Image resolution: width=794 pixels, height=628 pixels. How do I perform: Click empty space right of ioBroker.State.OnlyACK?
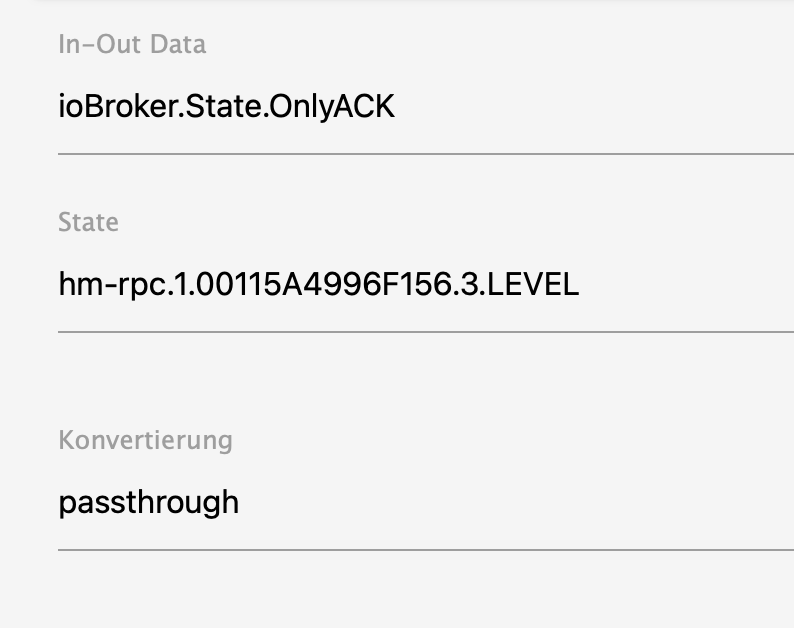click(600, 106)
